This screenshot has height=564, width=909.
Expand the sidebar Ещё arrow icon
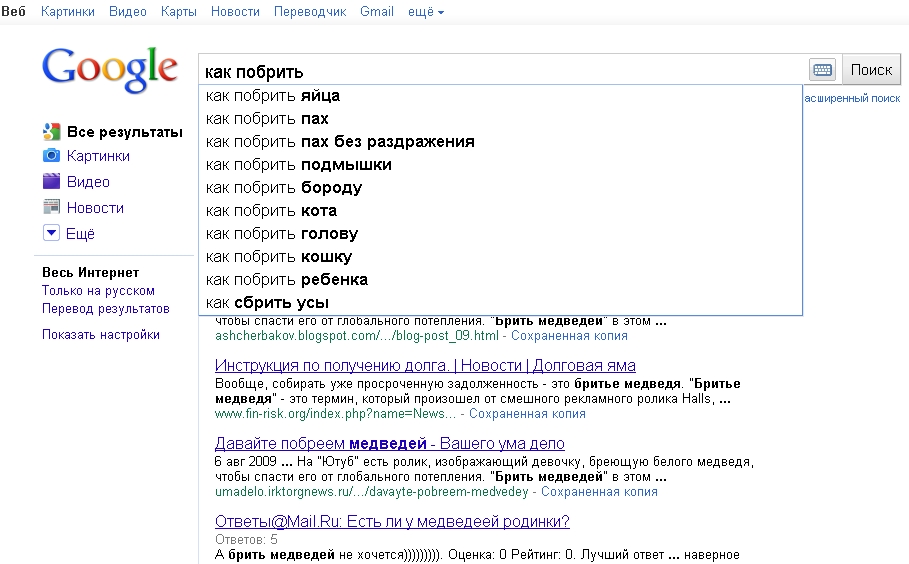(x=52, y=234)
